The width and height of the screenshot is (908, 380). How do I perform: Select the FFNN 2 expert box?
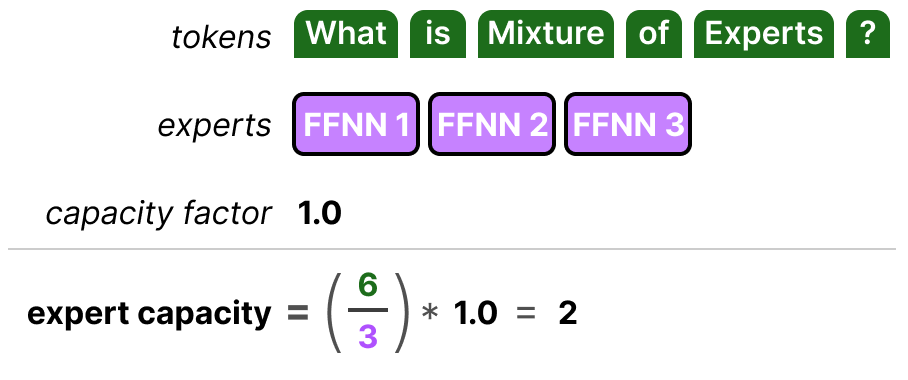pyautogui.click(x=492, y=124)
